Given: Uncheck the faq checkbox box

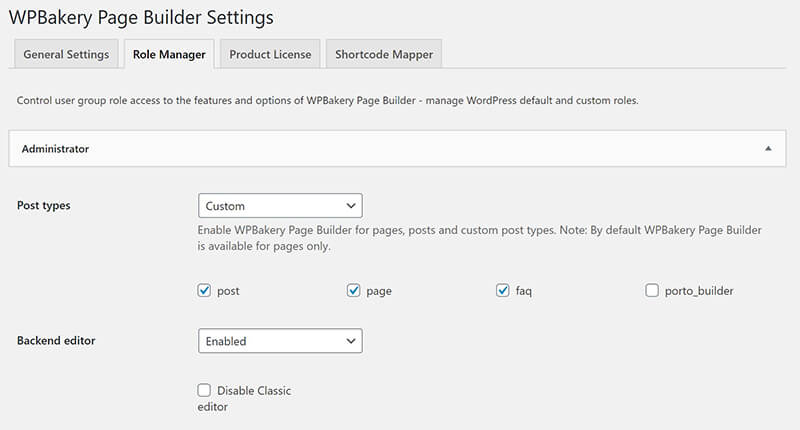Looking at the screenshot, I should point(502,291).
